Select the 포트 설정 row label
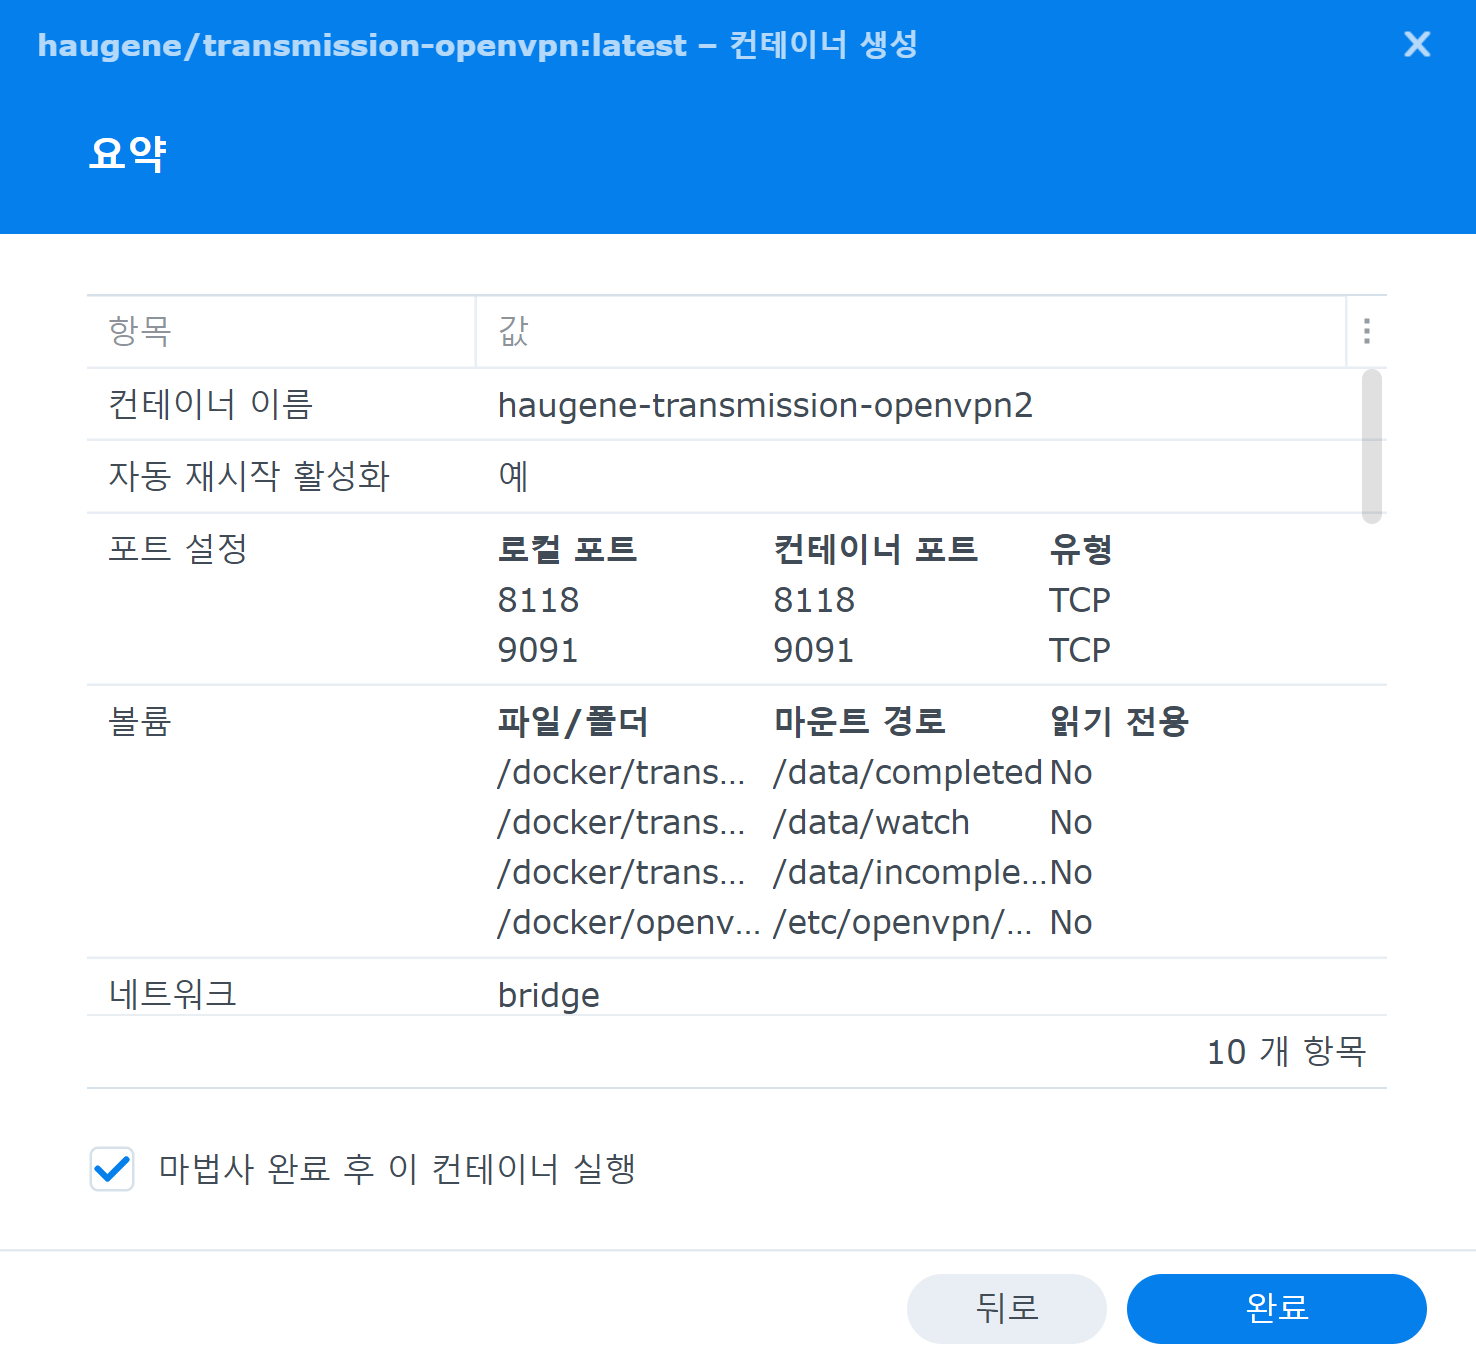 click(178, 548)
